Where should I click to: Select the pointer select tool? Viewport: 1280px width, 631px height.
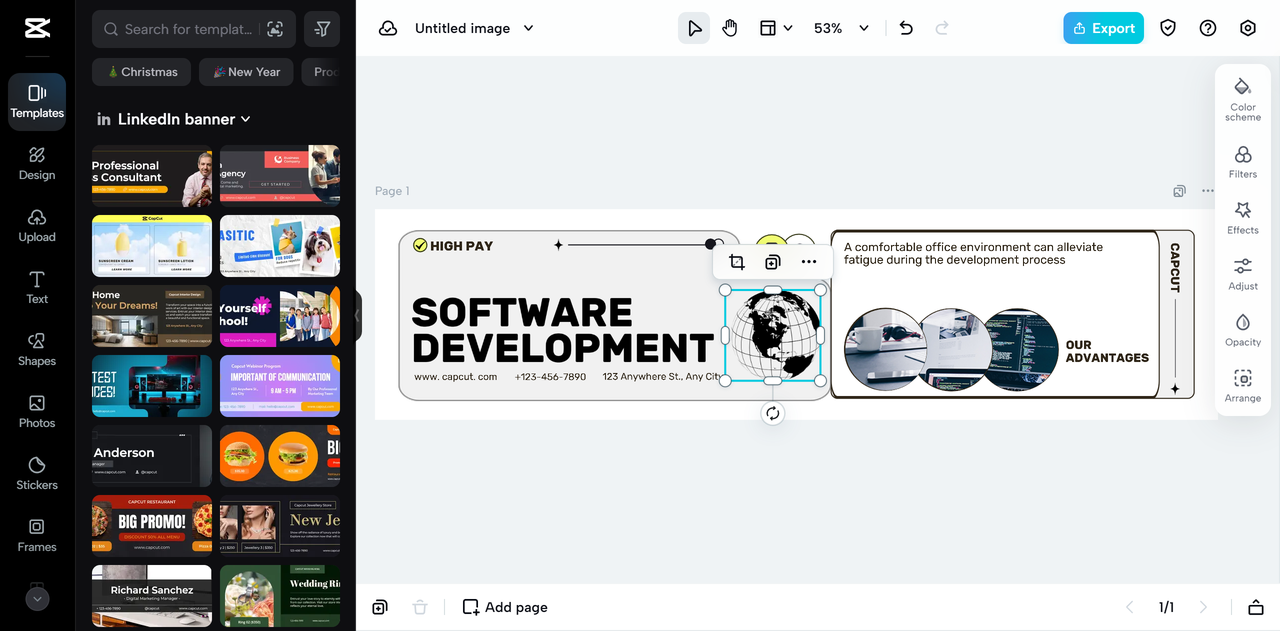pos(694,28)
